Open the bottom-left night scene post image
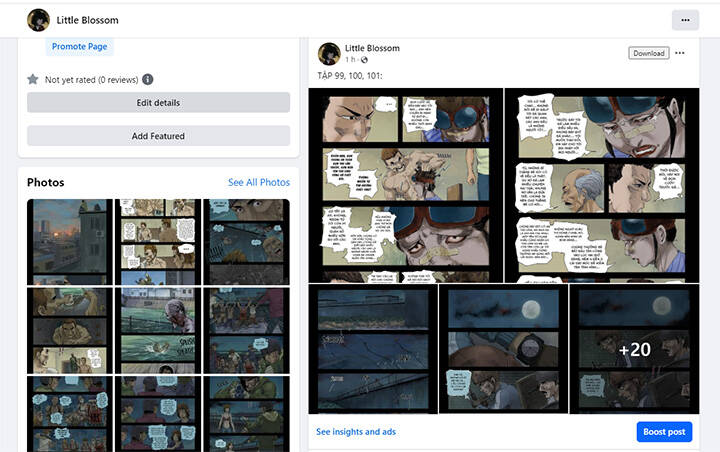The height and width of the screenshot is (452, 720). (x=372, y=349)
